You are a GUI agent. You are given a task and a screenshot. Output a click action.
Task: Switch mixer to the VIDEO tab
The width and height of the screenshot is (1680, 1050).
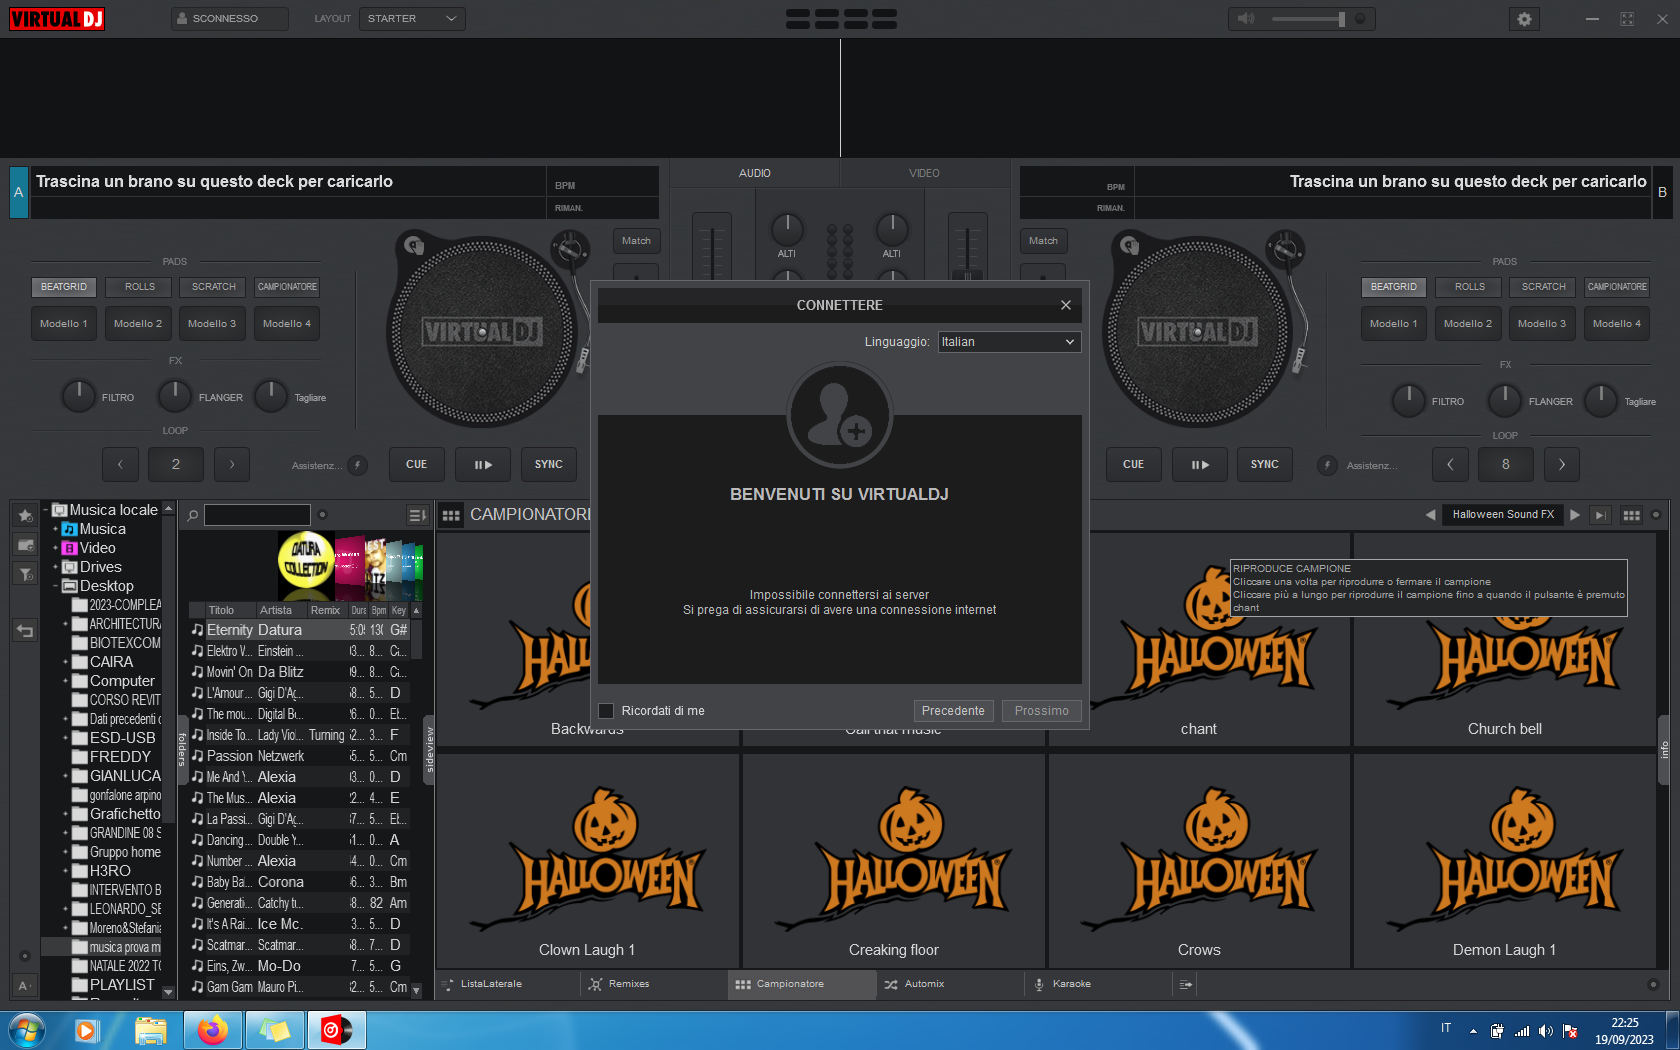(924, 174)
